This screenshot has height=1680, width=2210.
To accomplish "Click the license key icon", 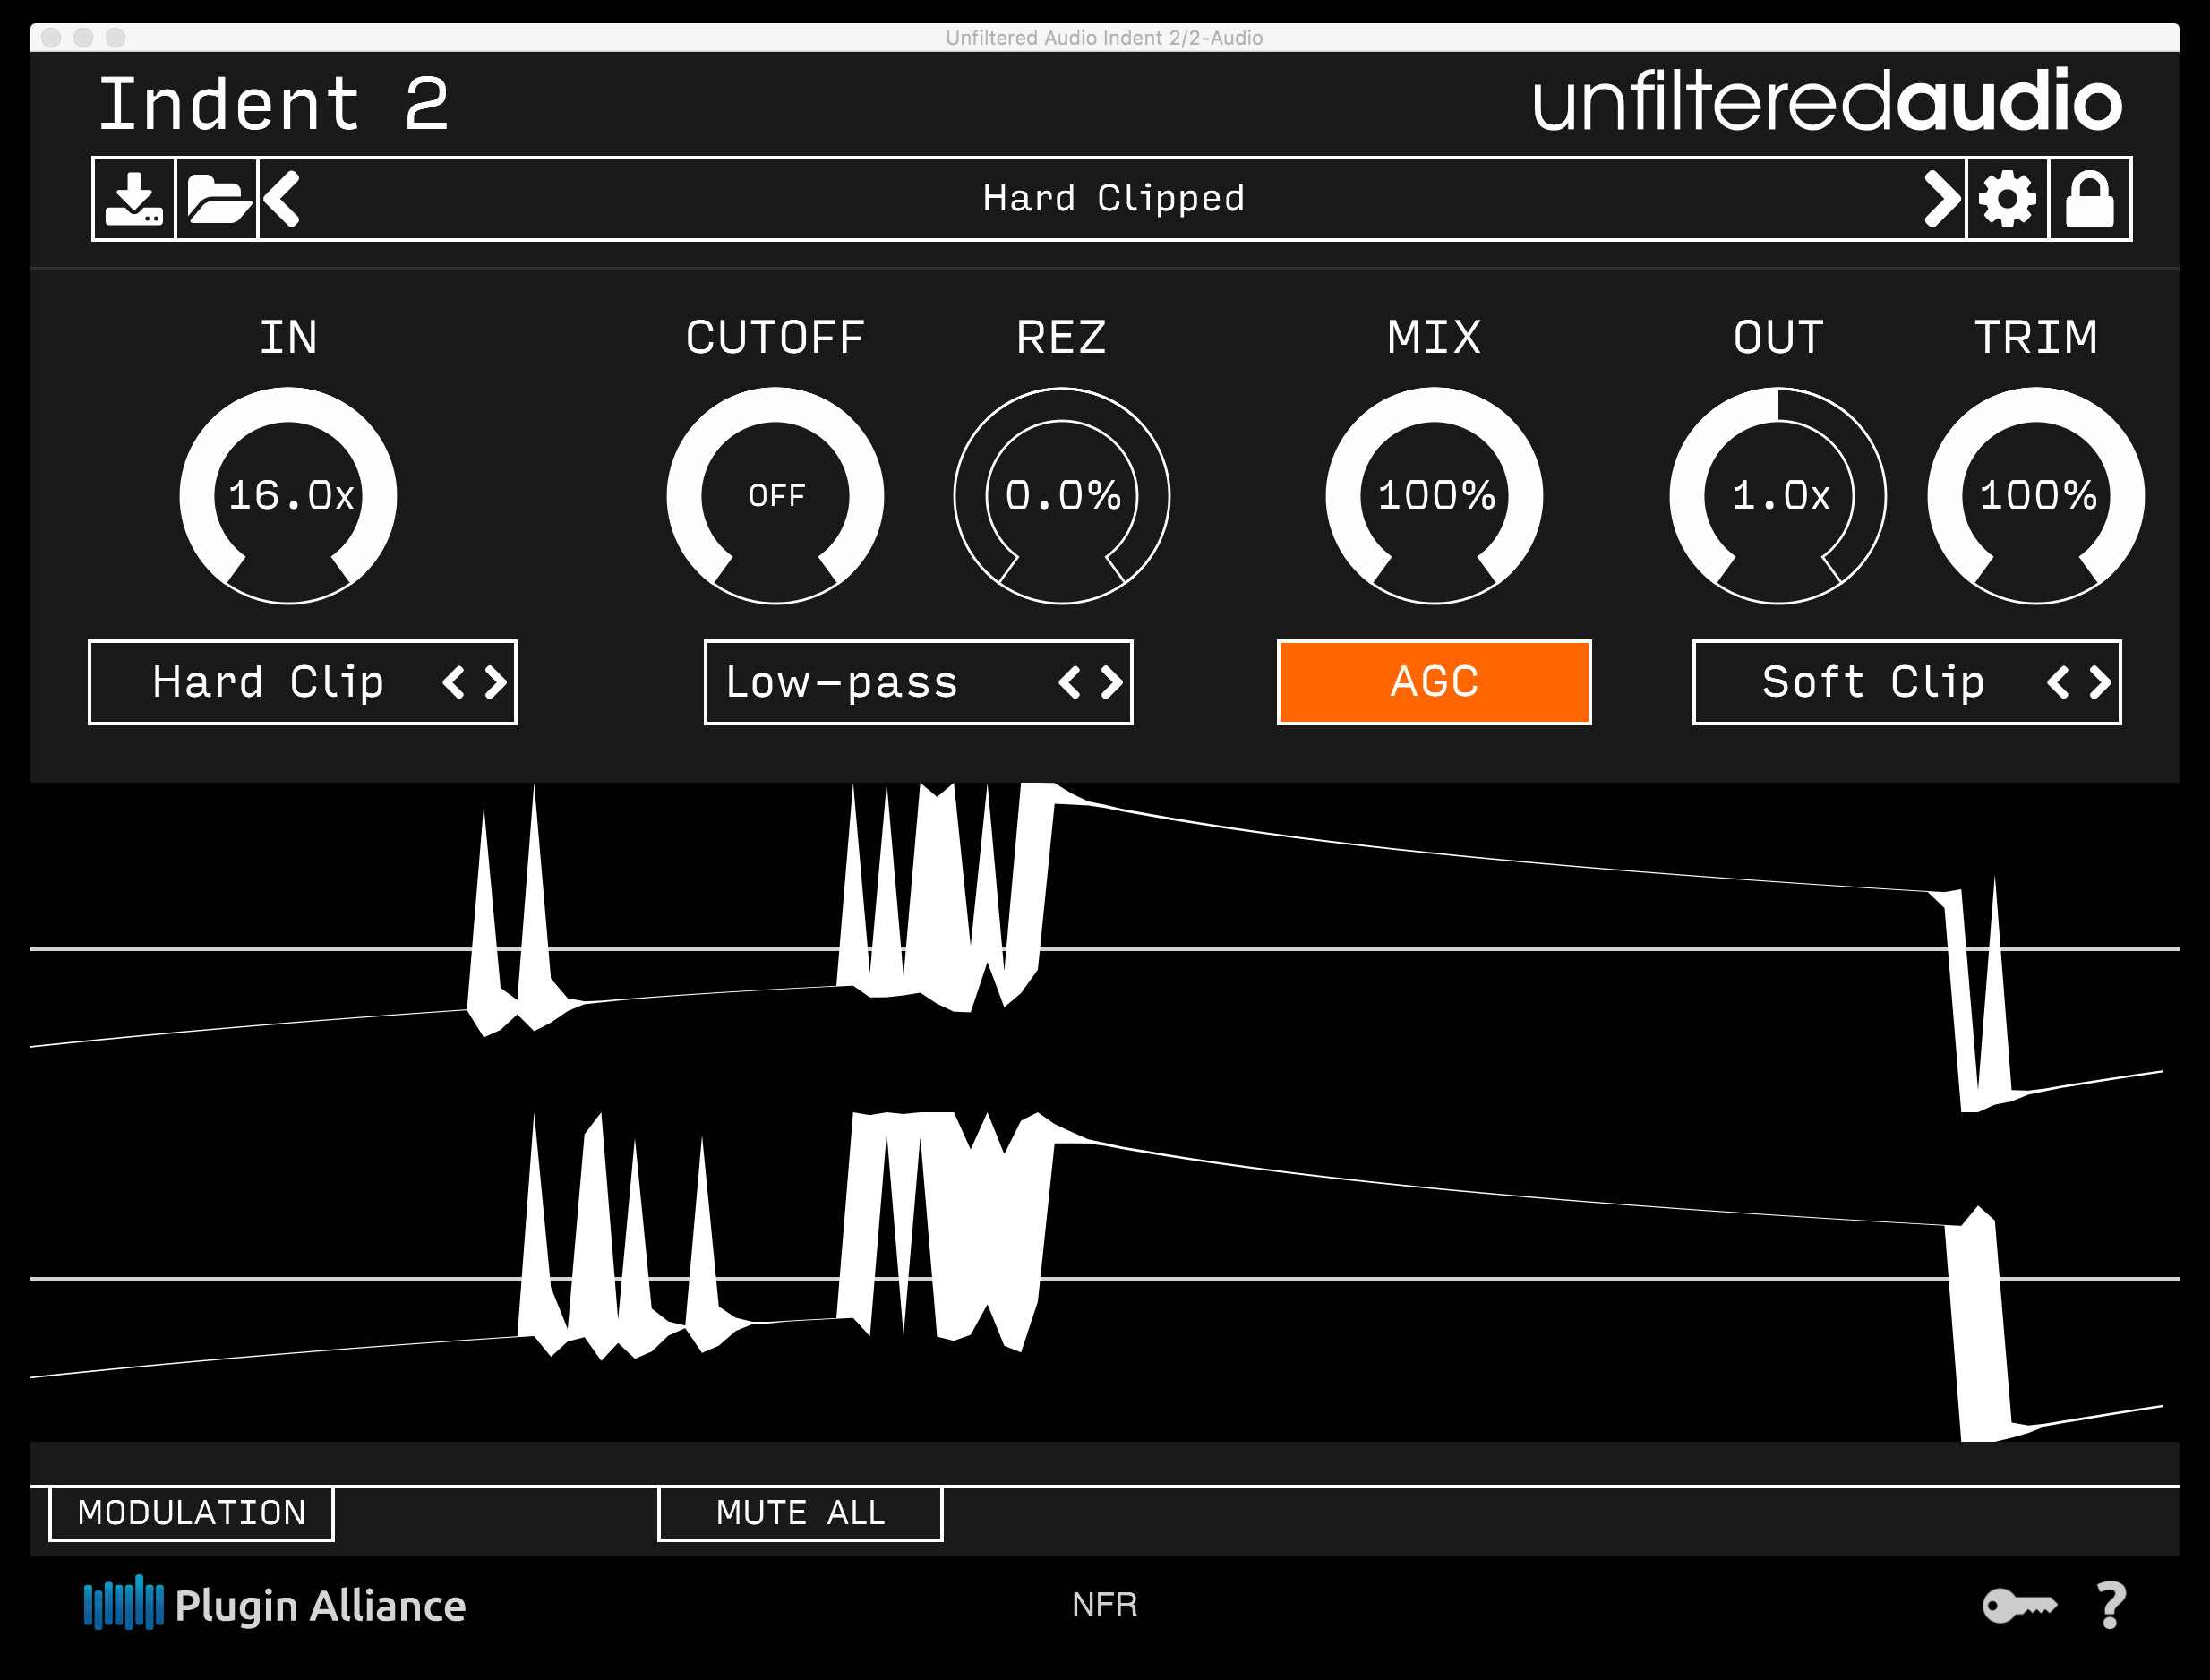I will [x=2019, y=1606].
